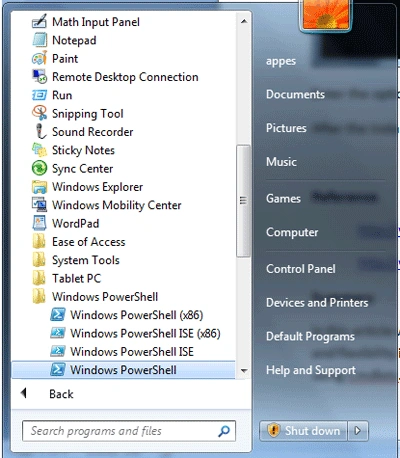Click the scrollbar down arrow
The image size is (400, 458).
(244, 371)
